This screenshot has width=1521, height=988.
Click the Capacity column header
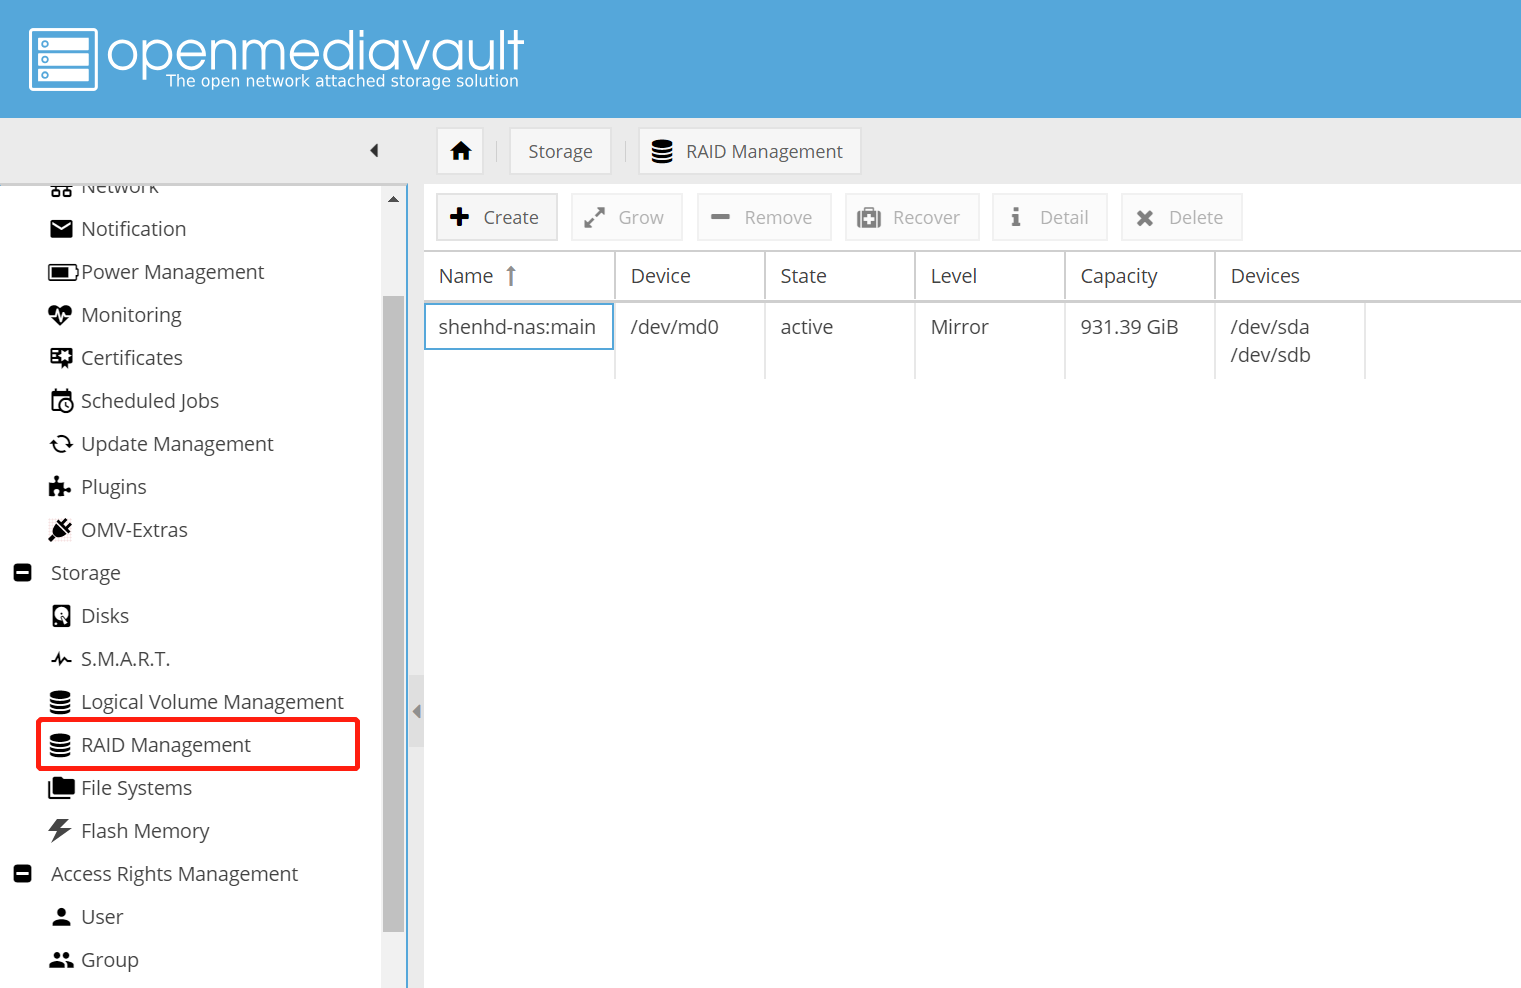click(x=1140, y=276)
